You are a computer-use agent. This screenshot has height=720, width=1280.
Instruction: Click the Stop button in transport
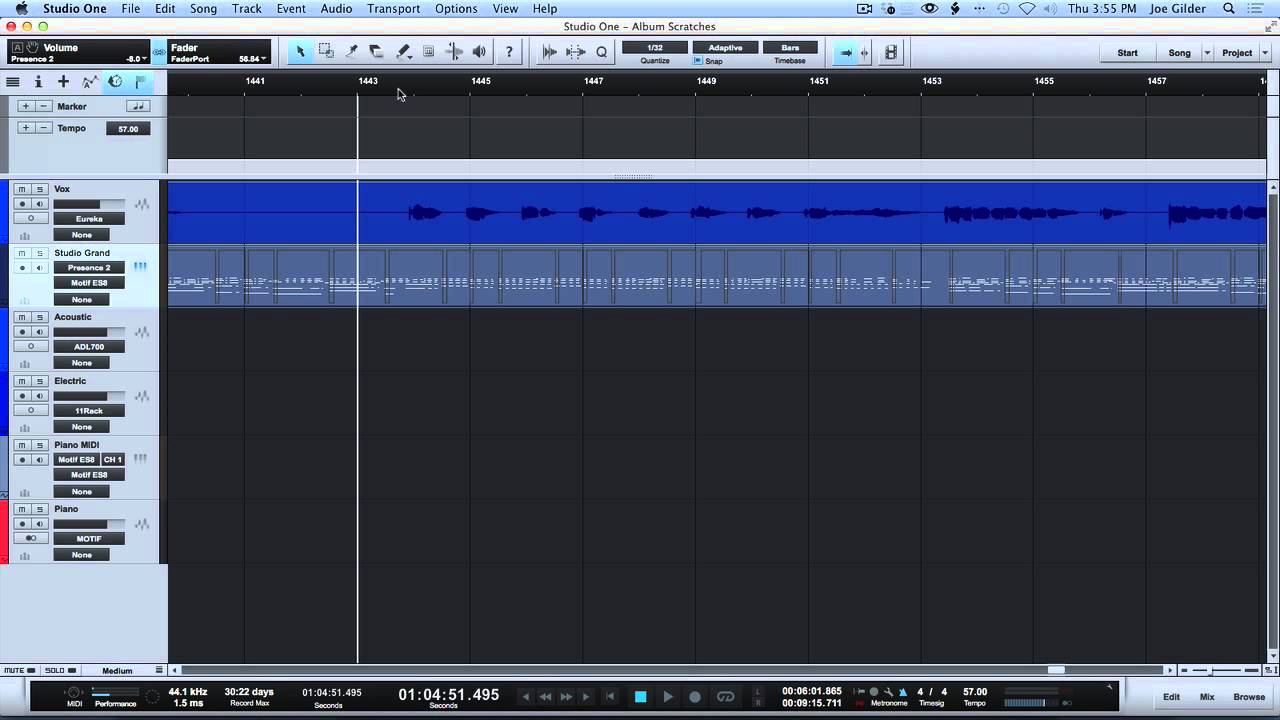[641, 697]
